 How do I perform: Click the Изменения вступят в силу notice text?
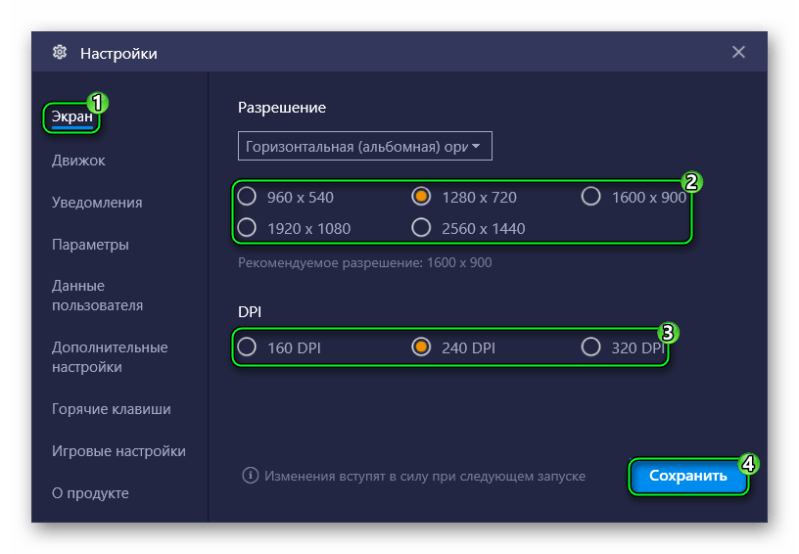[425, 476]
